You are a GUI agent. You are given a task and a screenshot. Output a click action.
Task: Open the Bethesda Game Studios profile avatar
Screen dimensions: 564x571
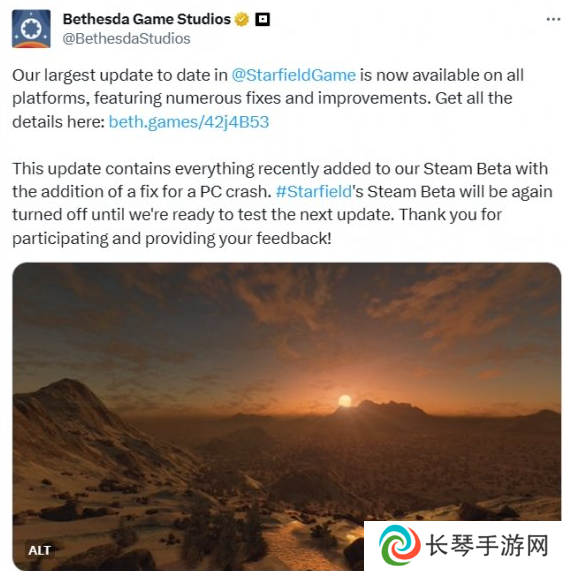31,29
